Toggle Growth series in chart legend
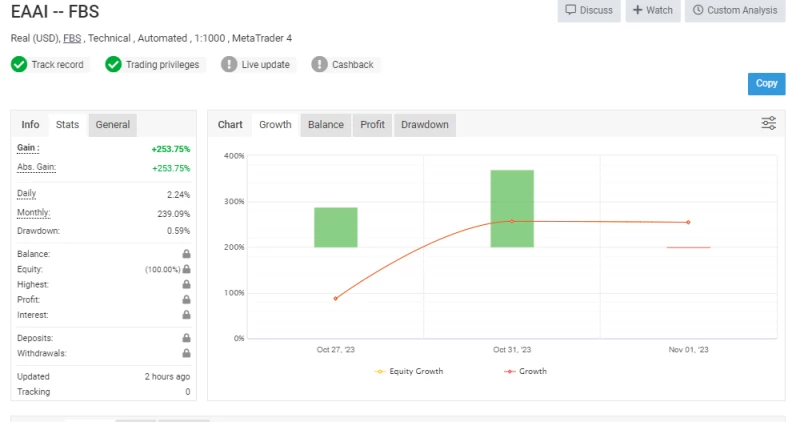 coord(527,371)
